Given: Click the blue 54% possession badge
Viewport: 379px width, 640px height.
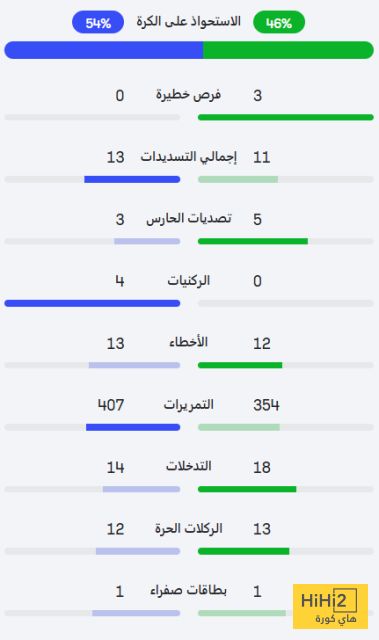Looking at the screenshot, I should click(98, 22).
